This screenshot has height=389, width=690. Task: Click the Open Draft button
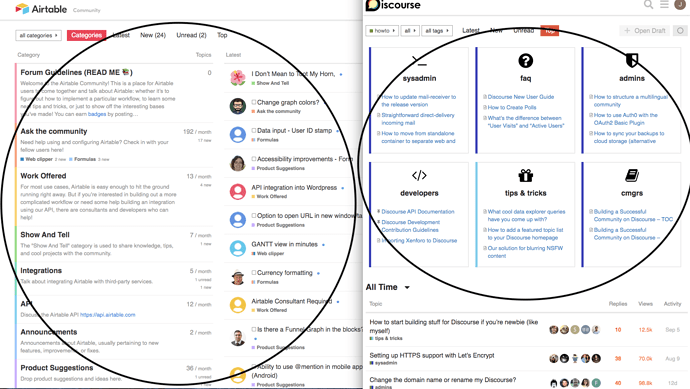(645, 30)
